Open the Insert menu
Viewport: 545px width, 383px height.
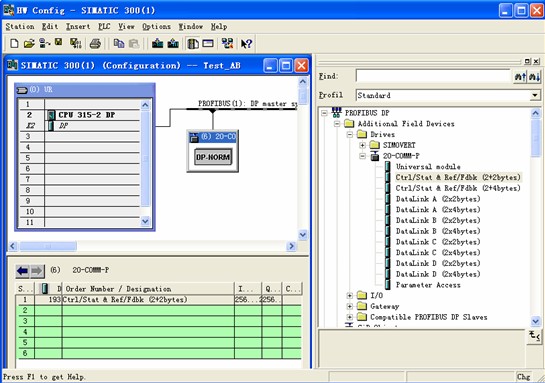(x=78, y=27)
